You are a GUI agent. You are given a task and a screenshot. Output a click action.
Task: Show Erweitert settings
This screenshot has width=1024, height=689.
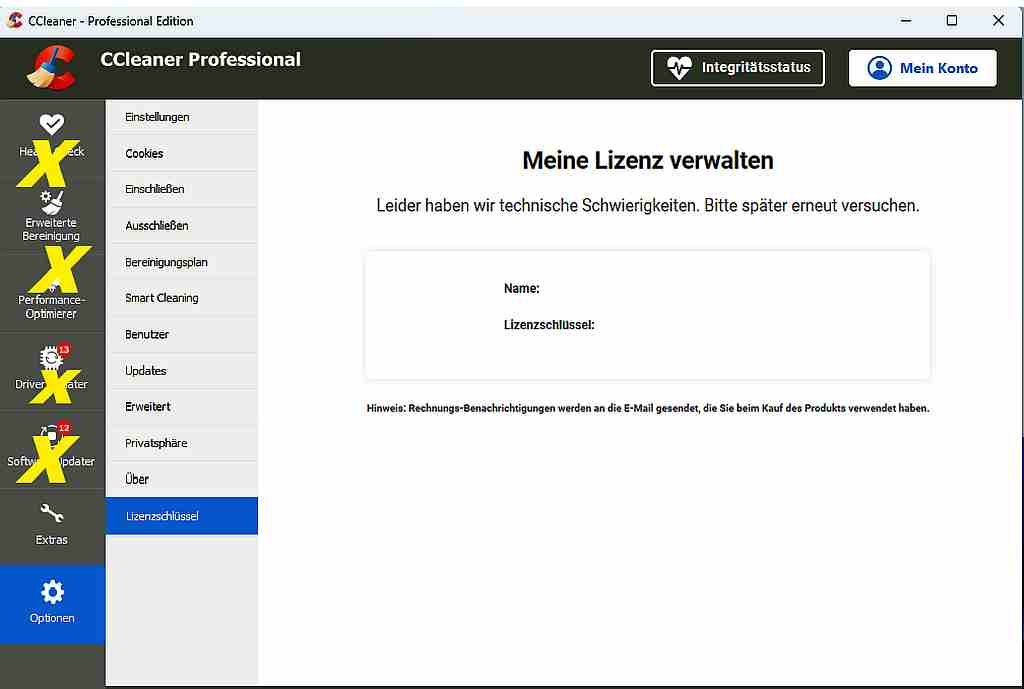[182, 407]
